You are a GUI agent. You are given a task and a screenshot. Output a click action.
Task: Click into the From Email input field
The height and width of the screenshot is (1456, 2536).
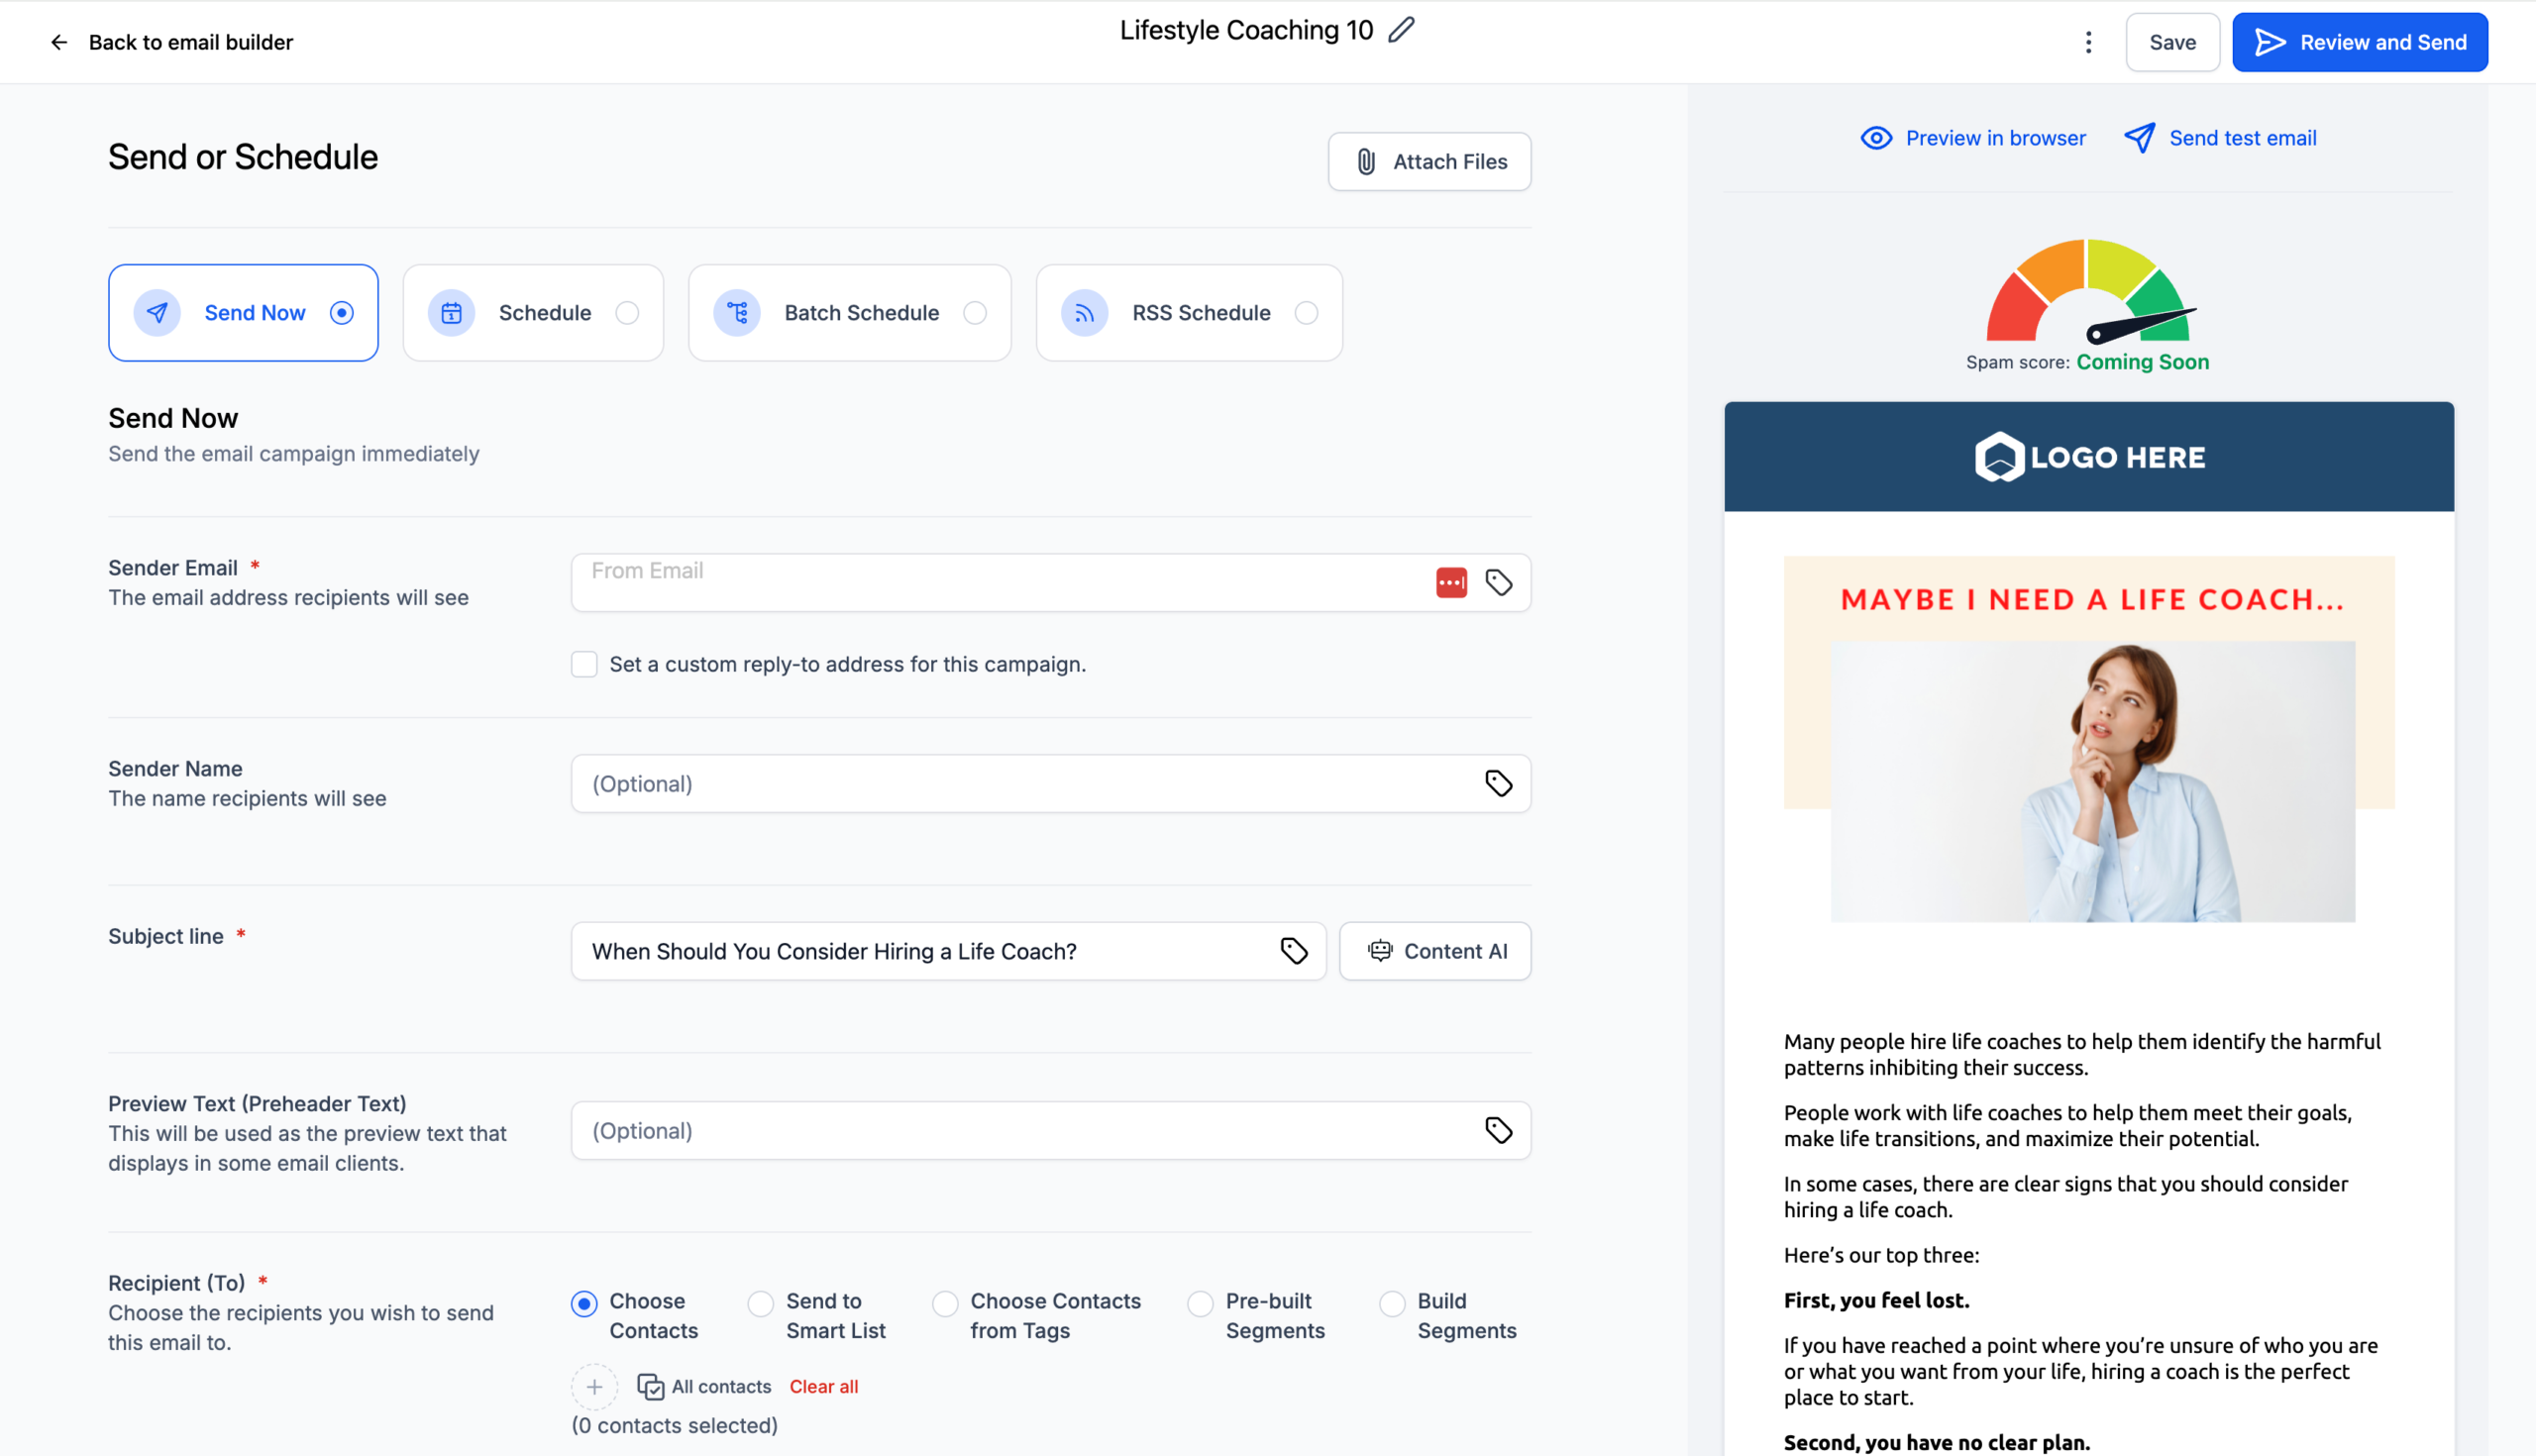(1000, 583)
